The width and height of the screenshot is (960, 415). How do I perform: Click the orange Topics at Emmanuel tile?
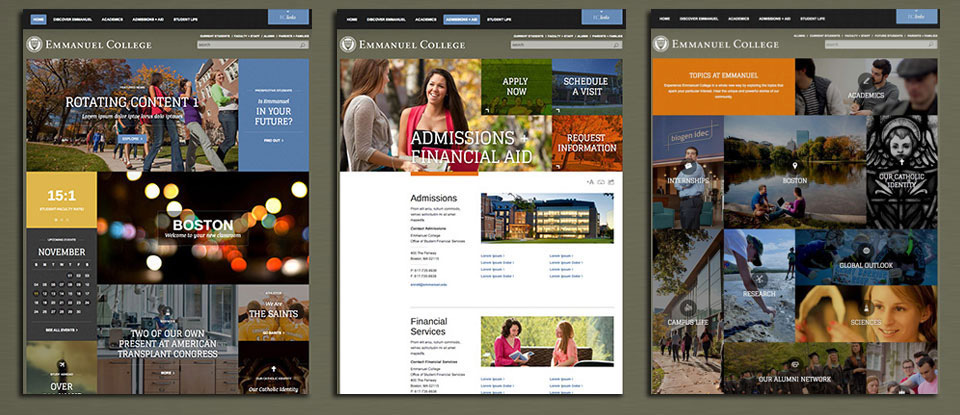[723, 87]
